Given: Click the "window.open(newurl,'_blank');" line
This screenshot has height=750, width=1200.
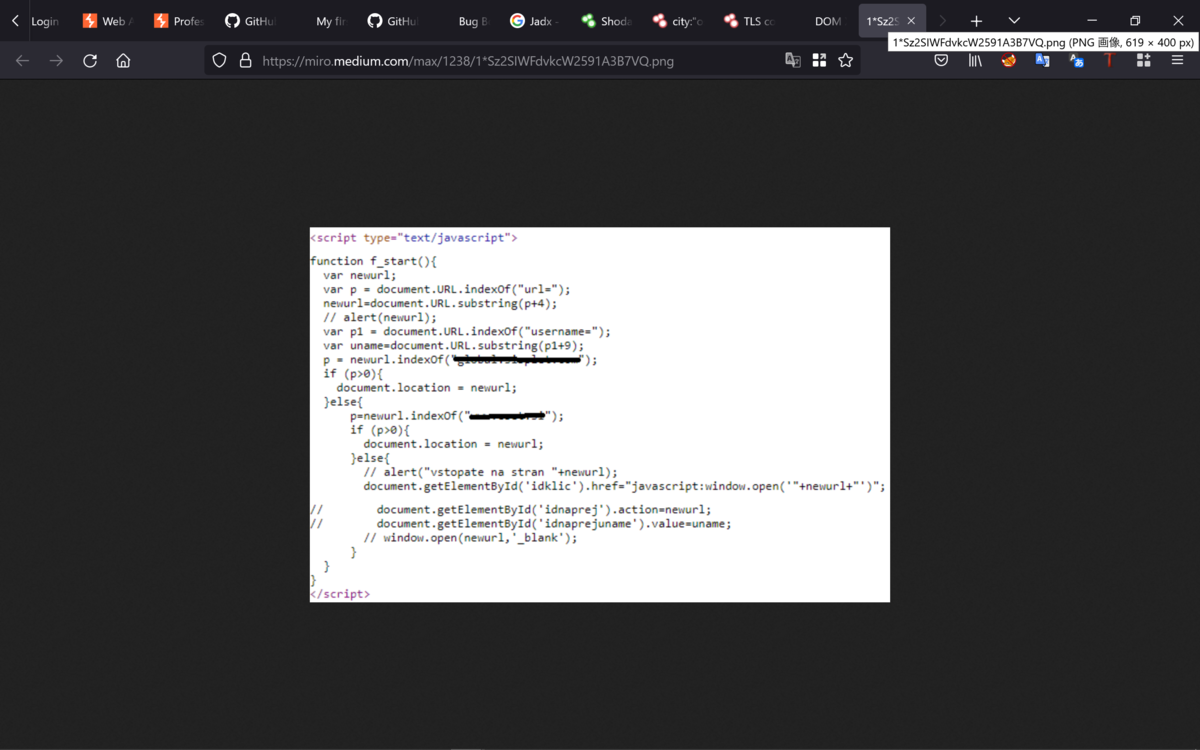Looking at the screenshot, I should point(470,538).
